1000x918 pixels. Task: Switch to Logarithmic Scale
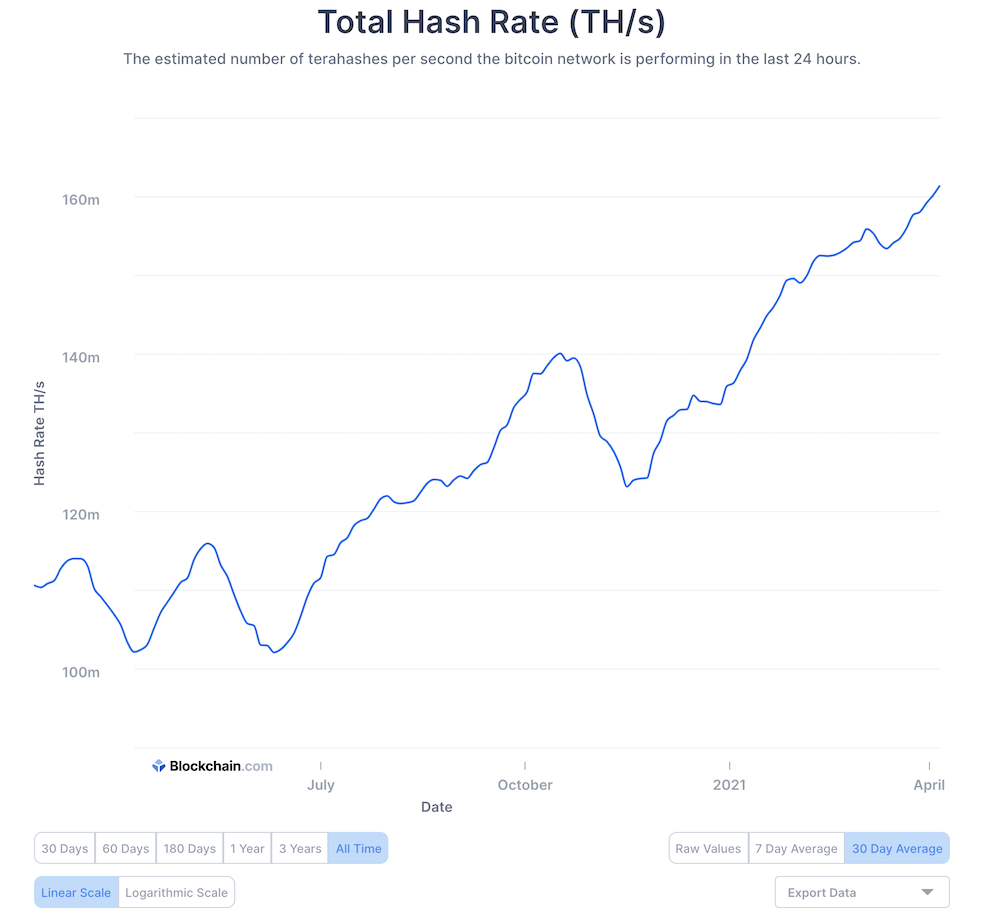click(176, 892)
